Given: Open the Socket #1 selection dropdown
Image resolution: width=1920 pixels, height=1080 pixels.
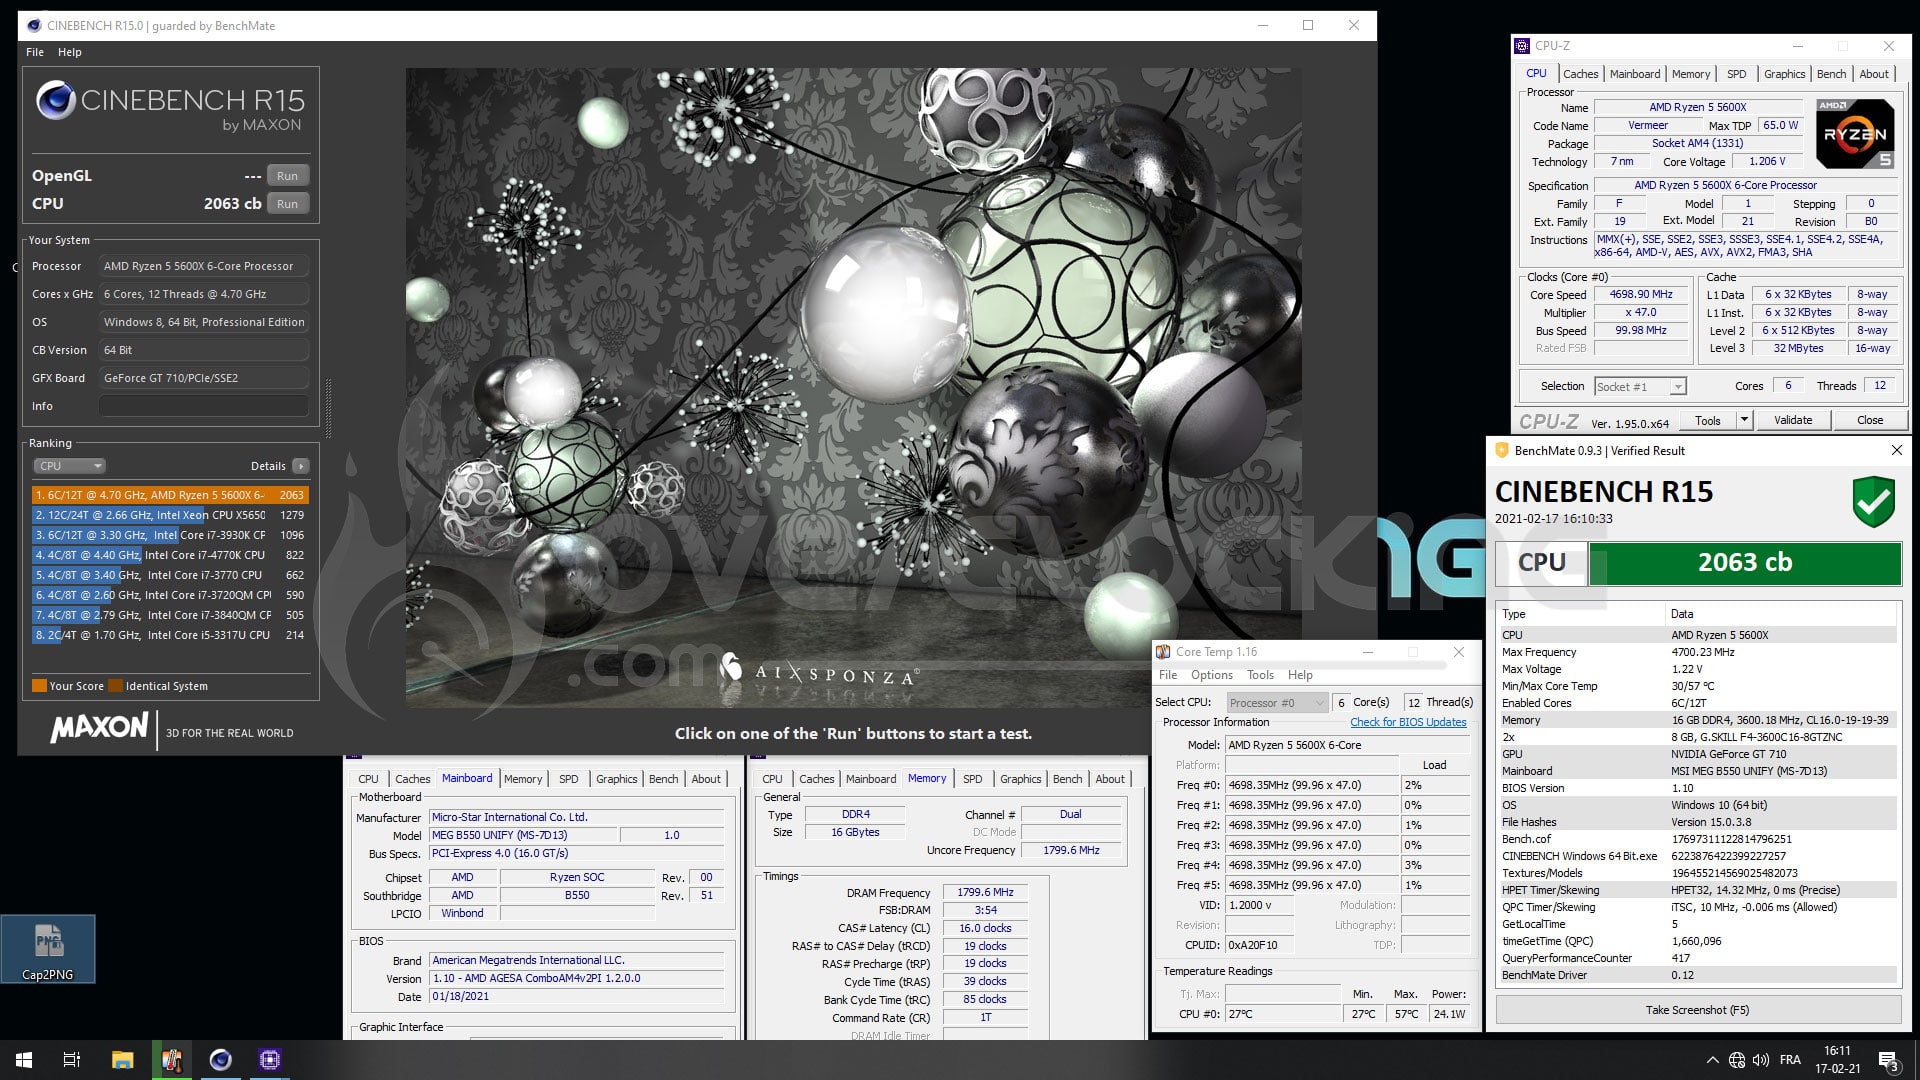Looking at the screenshot, I should tap(1640, 386).
